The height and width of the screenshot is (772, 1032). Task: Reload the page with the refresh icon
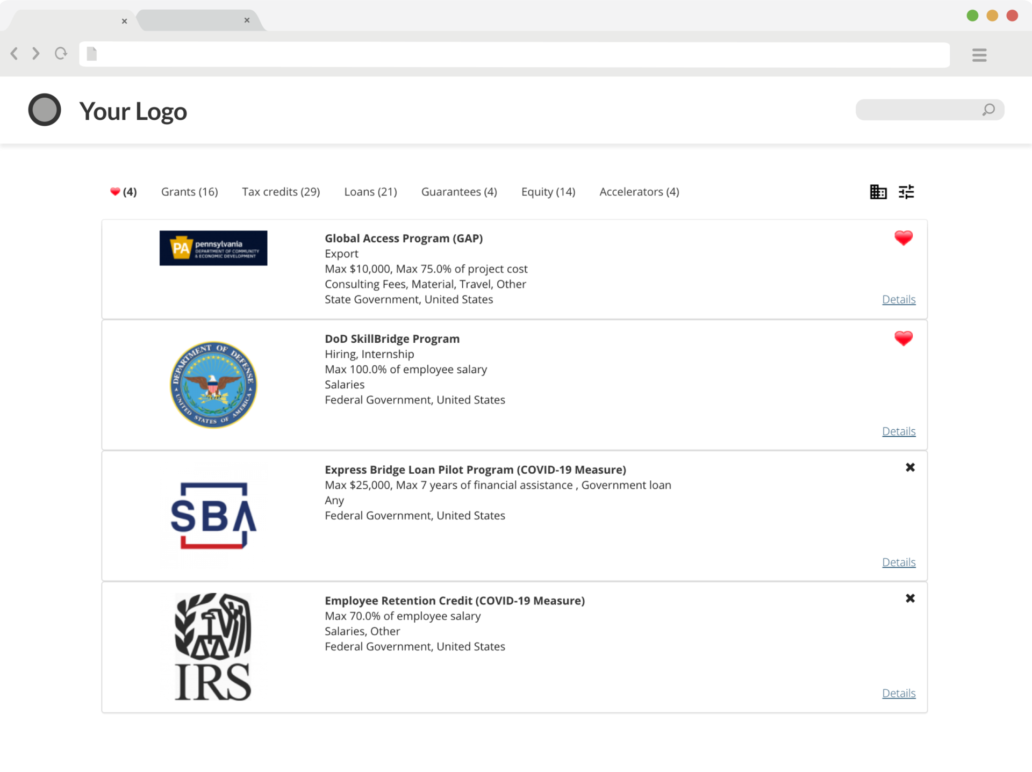click(x=60, y=54)
